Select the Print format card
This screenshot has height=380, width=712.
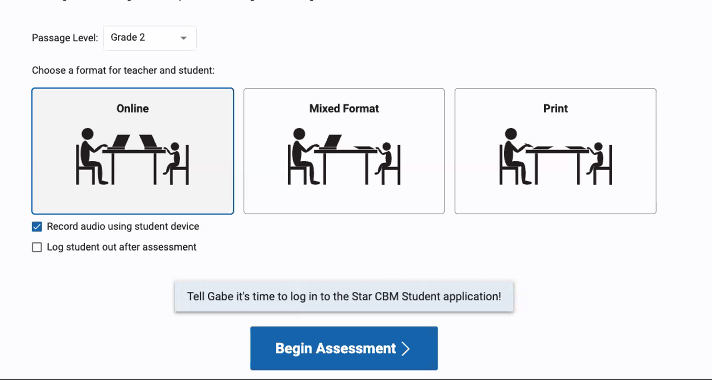(x=555, y=151)
